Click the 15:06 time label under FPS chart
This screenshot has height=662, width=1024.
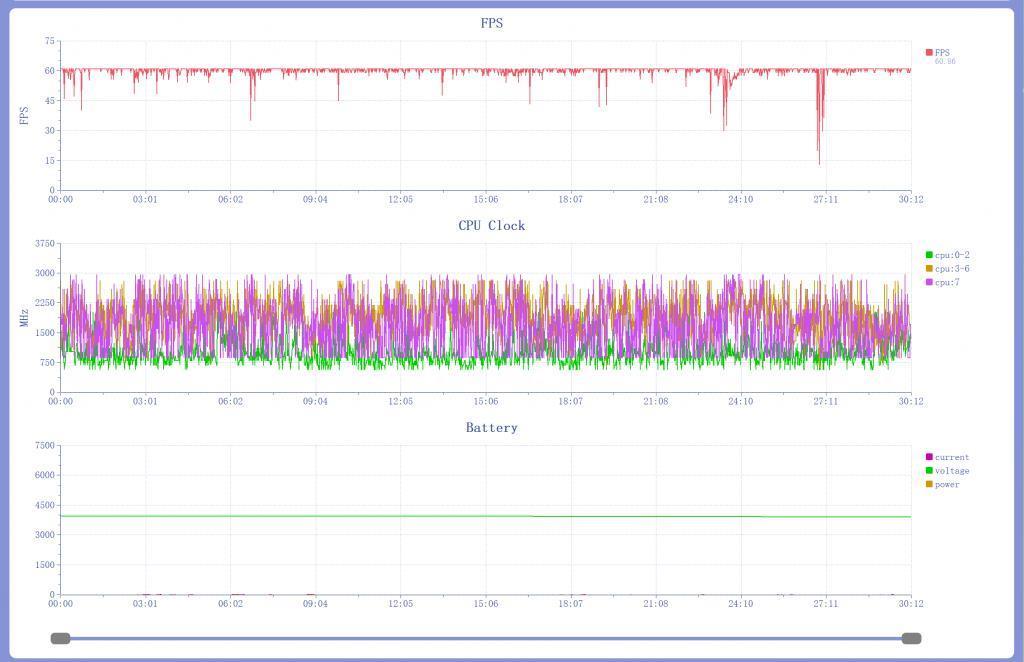[x=486, y=200]
